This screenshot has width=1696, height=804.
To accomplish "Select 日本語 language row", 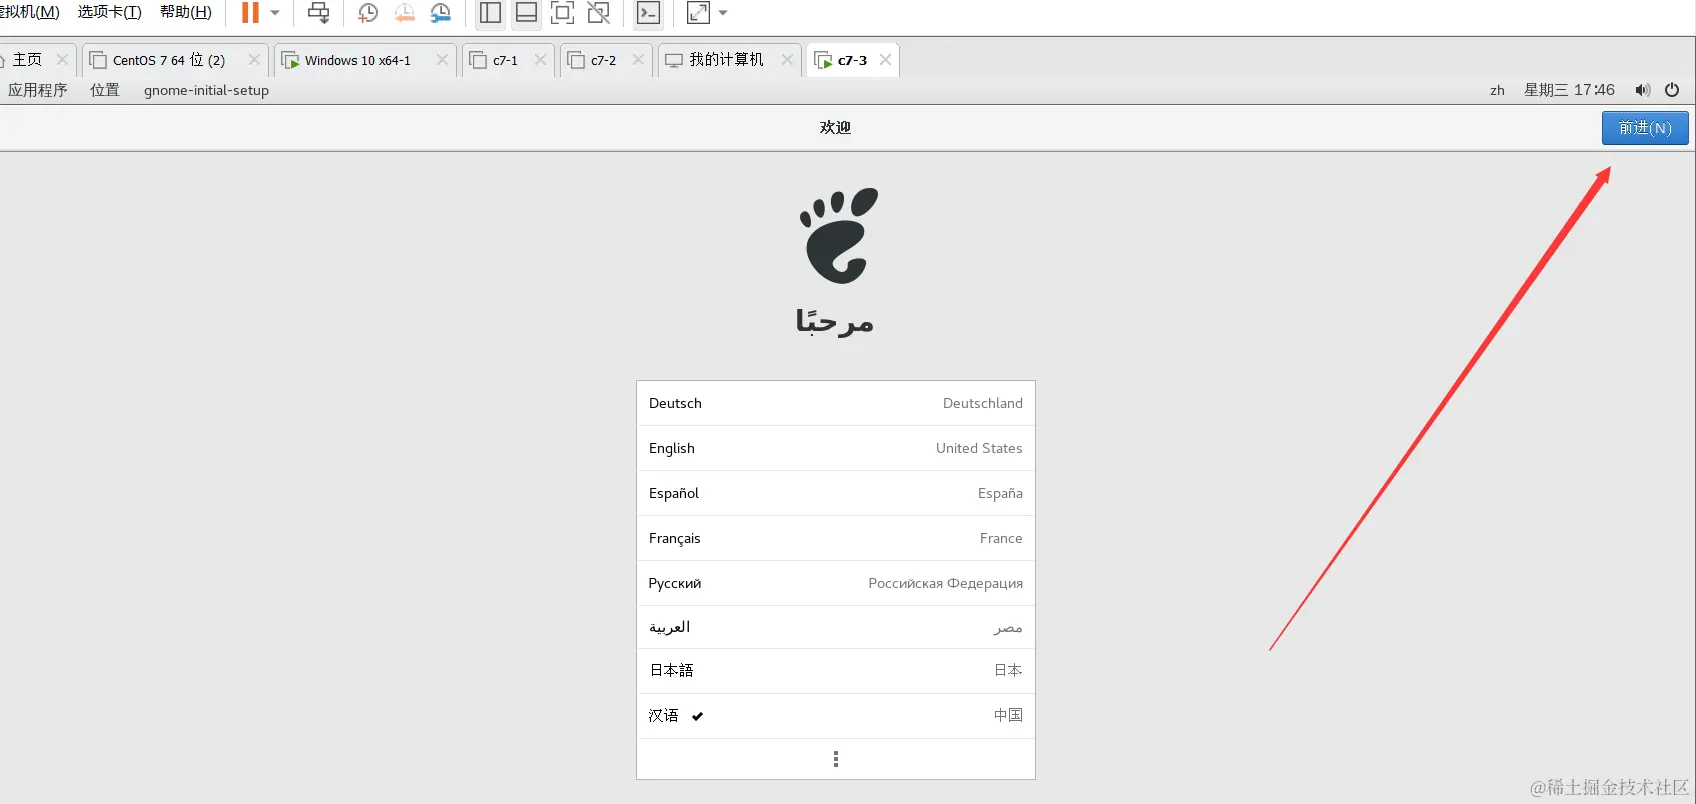I will tap(836, 671).
